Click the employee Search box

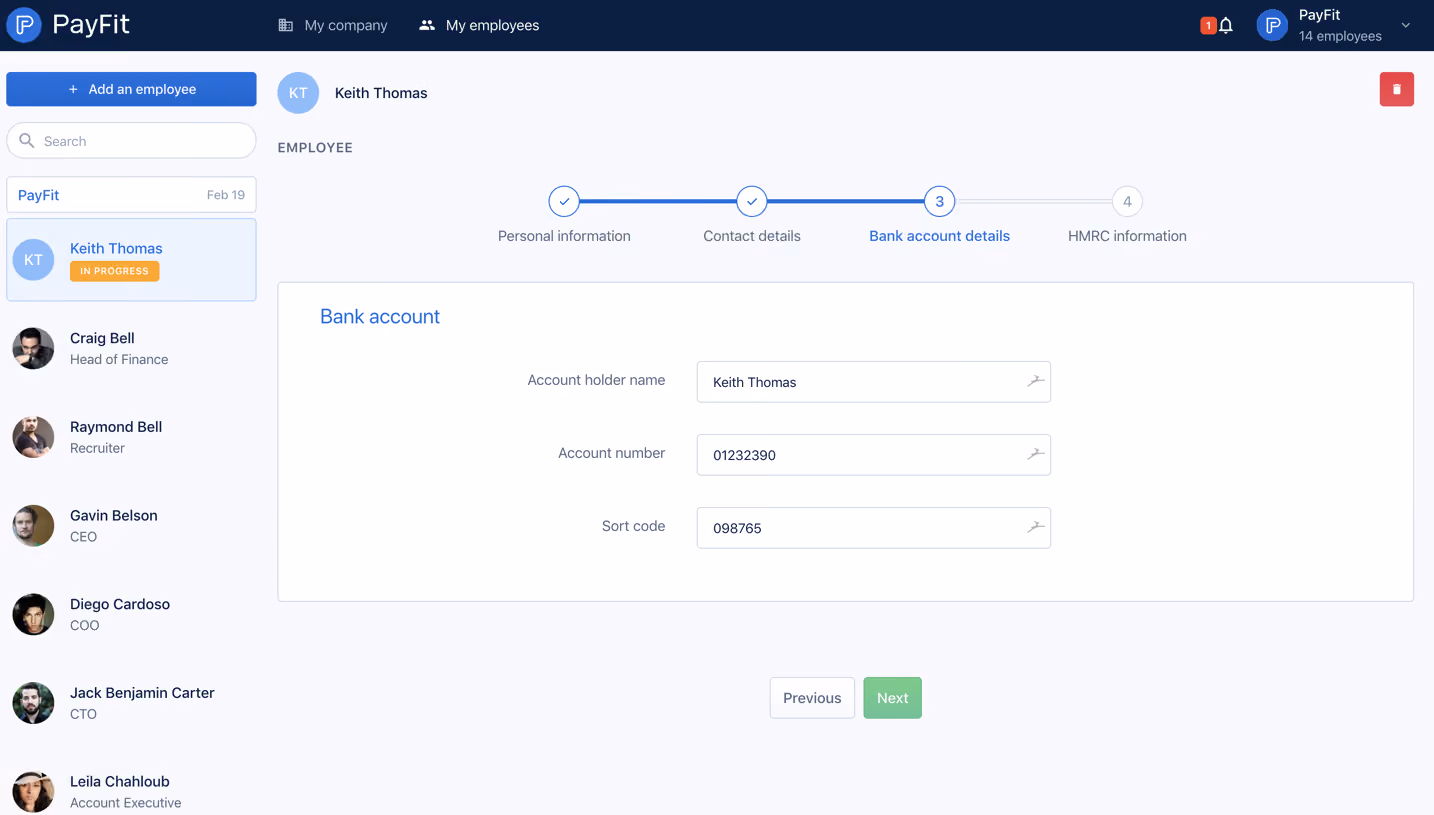click(131, 141)
